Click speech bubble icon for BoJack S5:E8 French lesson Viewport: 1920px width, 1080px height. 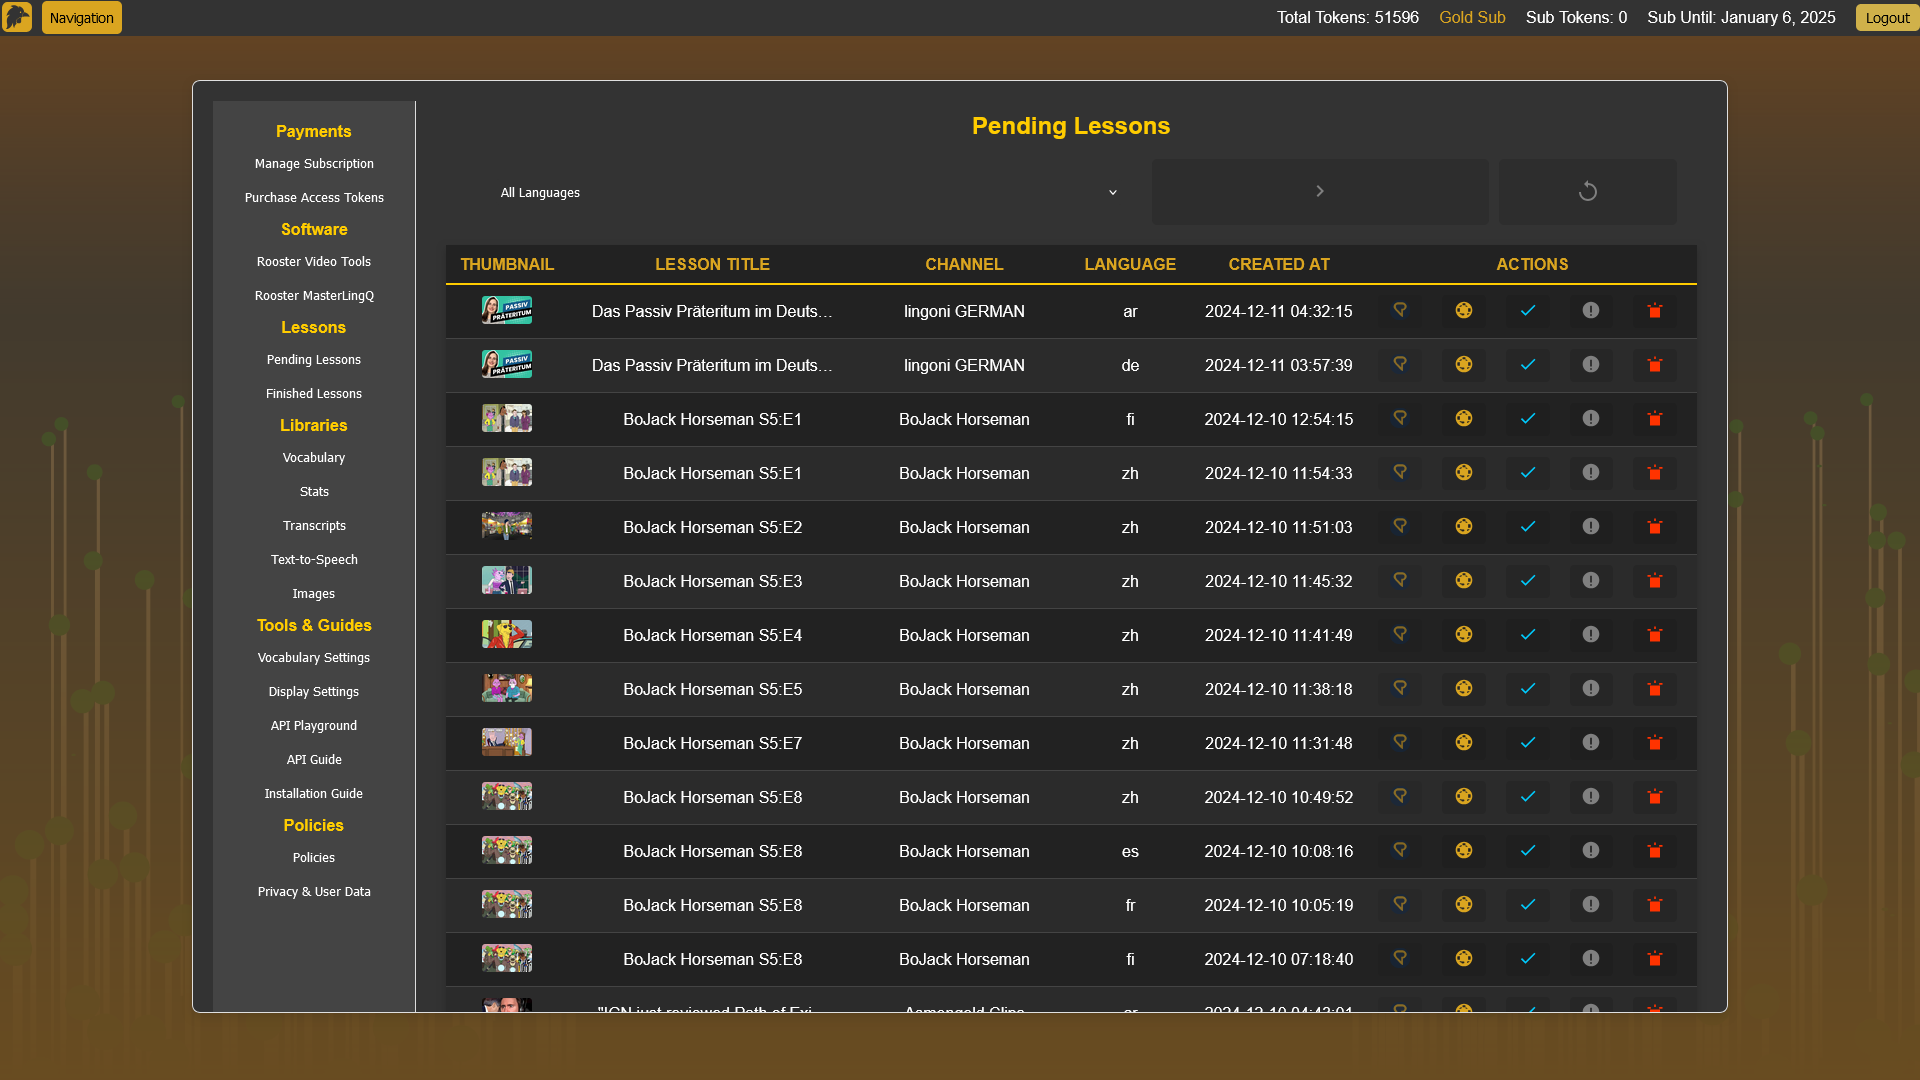point(1400,905)
